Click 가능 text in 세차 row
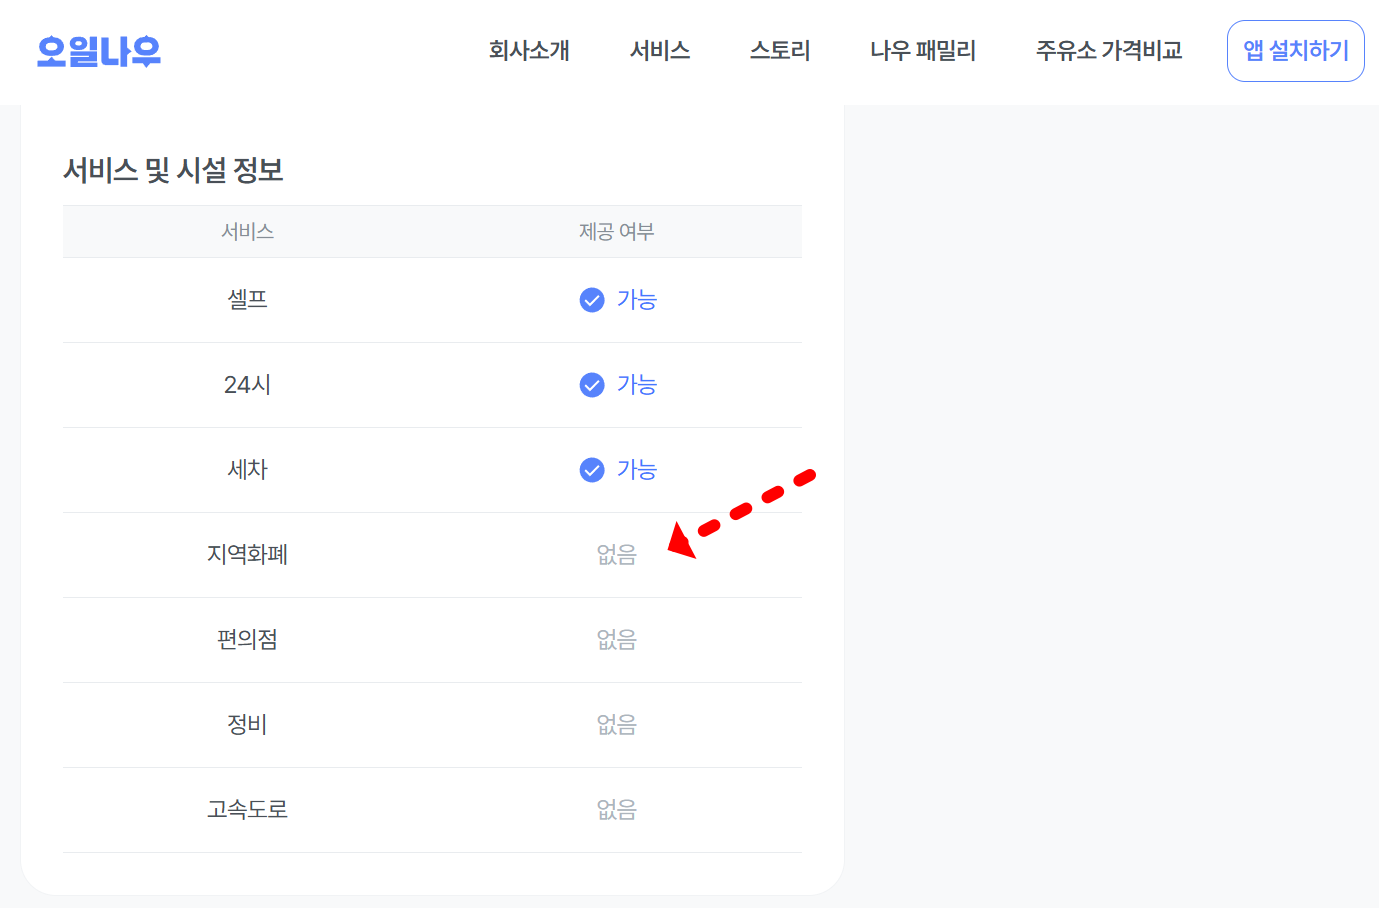This screenshot has width=1379, height=908. [x=637, y=469]
